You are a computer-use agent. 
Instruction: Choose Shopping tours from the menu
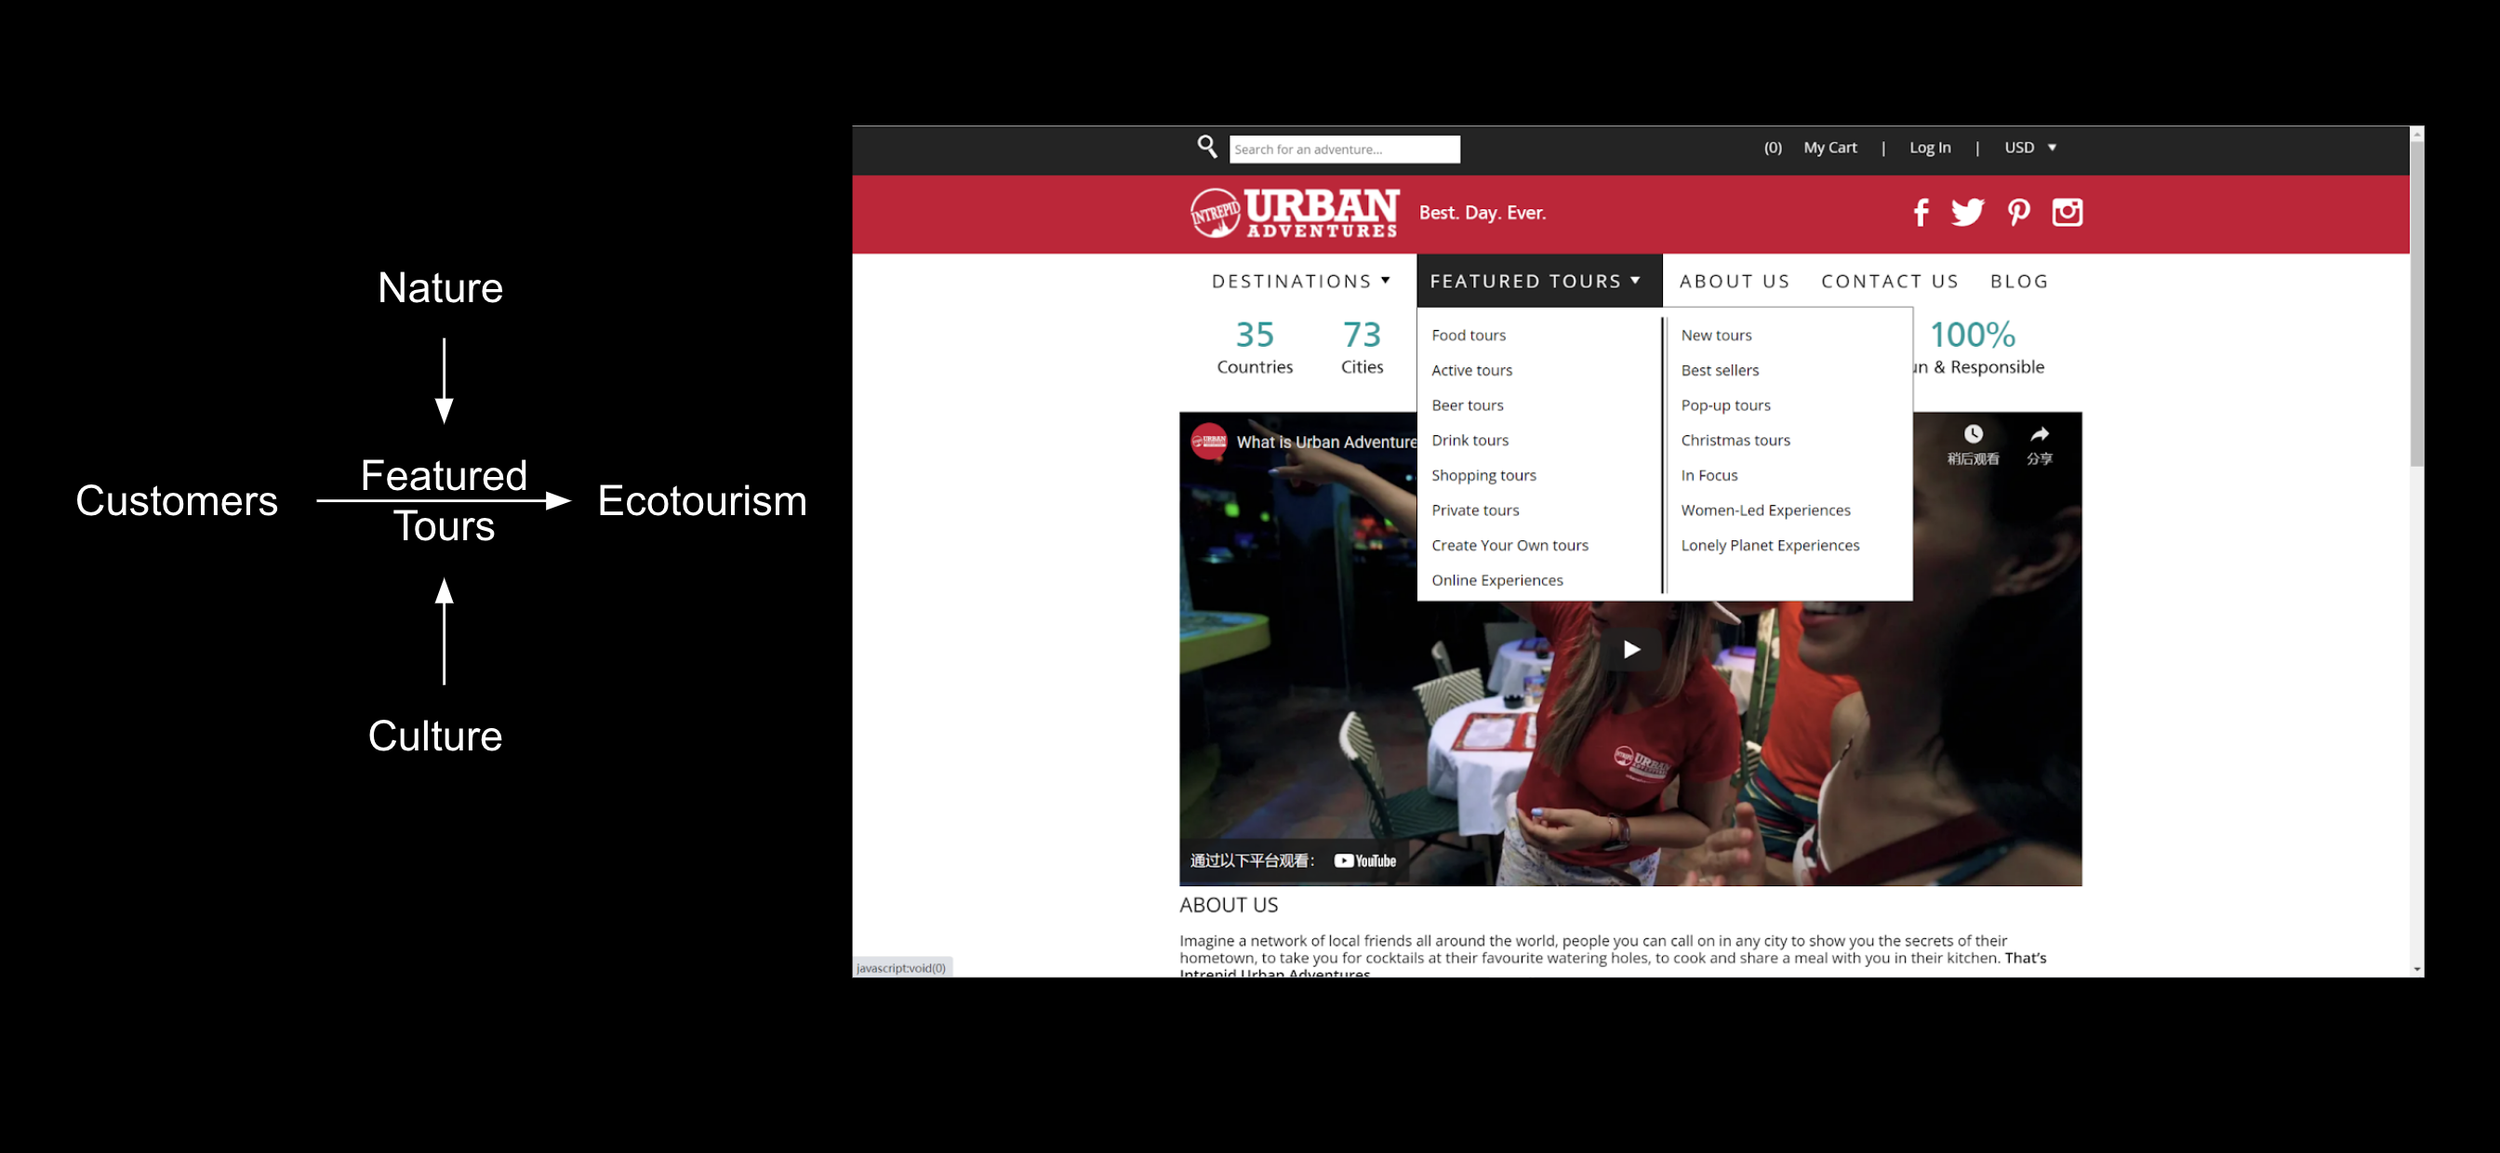click(x=1483, y=475)
